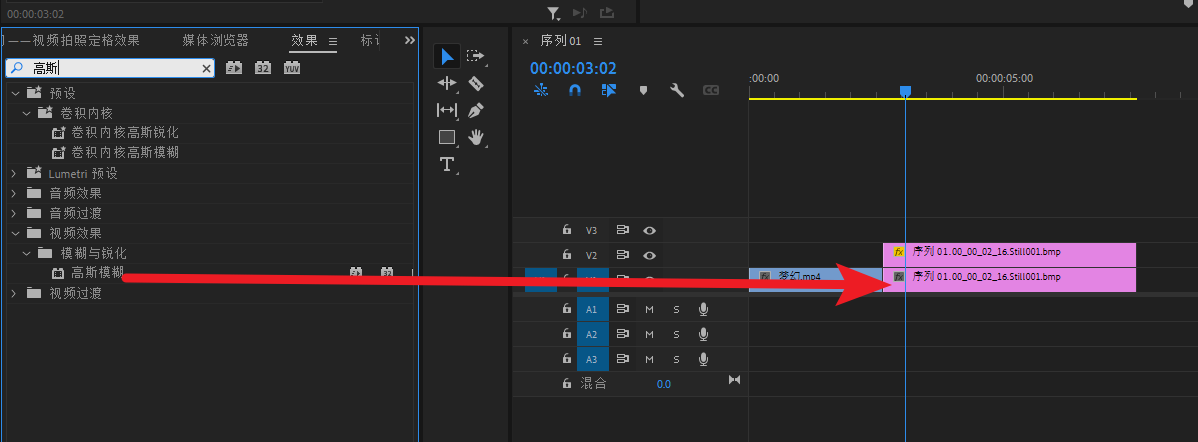This screenshot has height=442, width=1198.
Task: Select the Pen tool
Action: 476,110
